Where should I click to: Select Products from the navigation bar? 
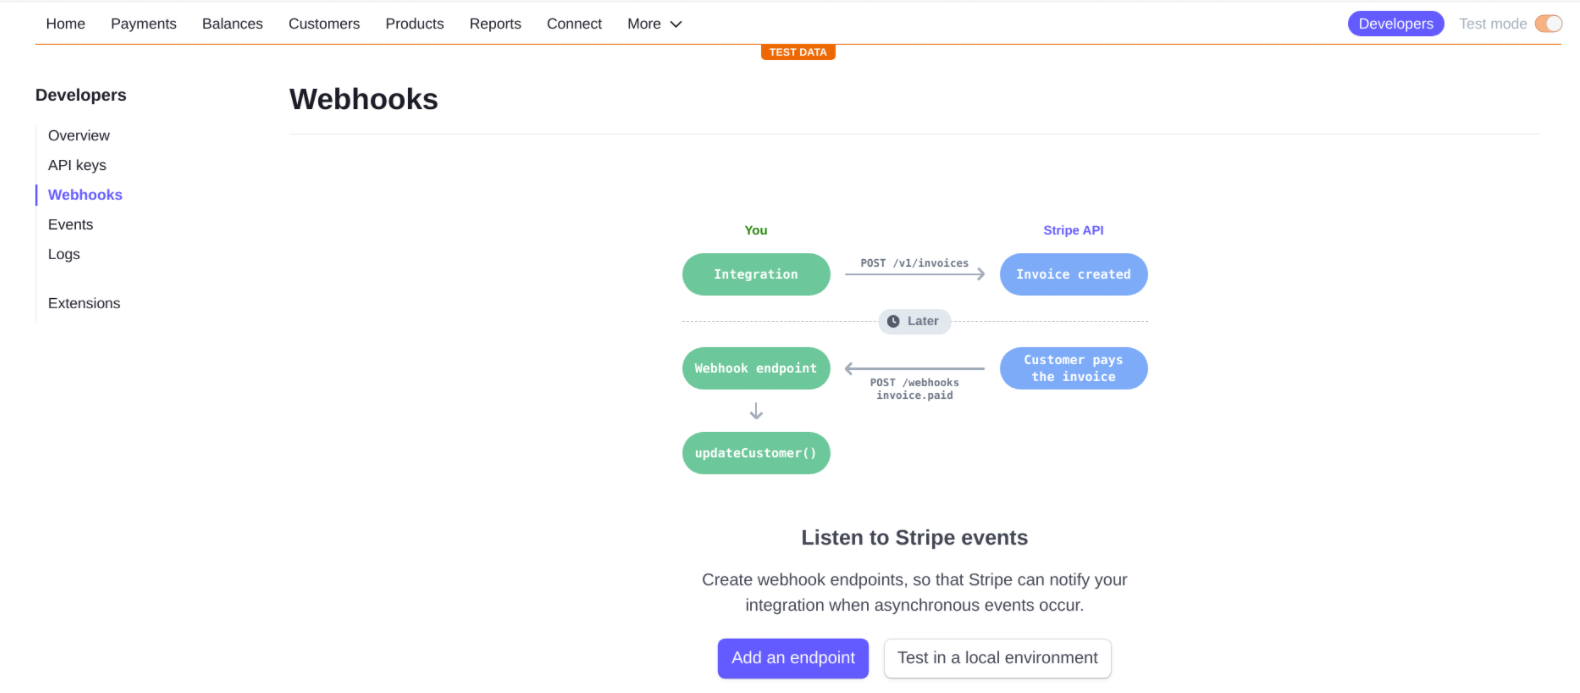(414, 24)
